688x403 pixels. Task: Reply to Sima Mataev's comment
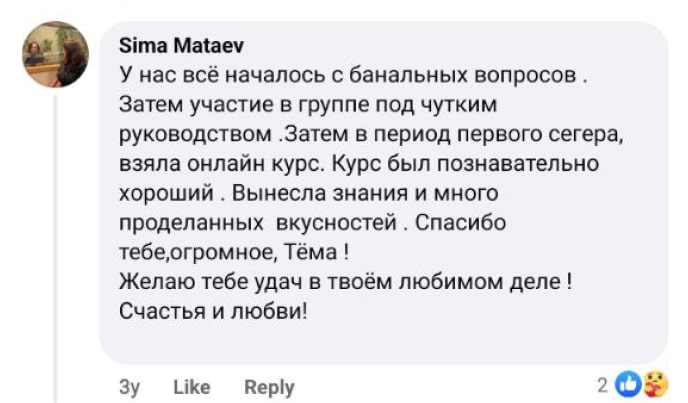click(x=269, y=387)
